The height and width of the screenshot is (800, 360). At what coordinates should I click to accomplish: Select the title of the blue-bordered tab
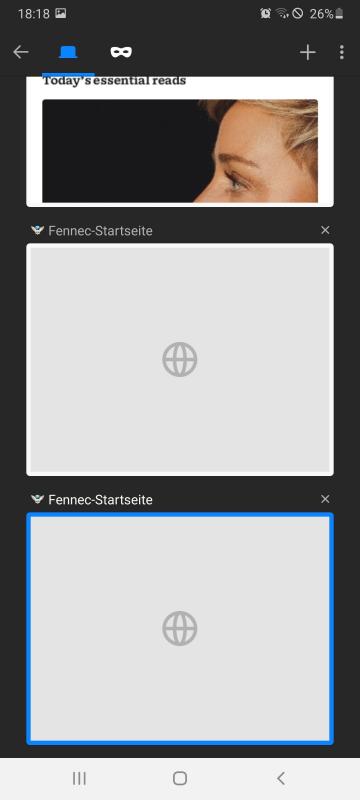(x=100, y=500)
